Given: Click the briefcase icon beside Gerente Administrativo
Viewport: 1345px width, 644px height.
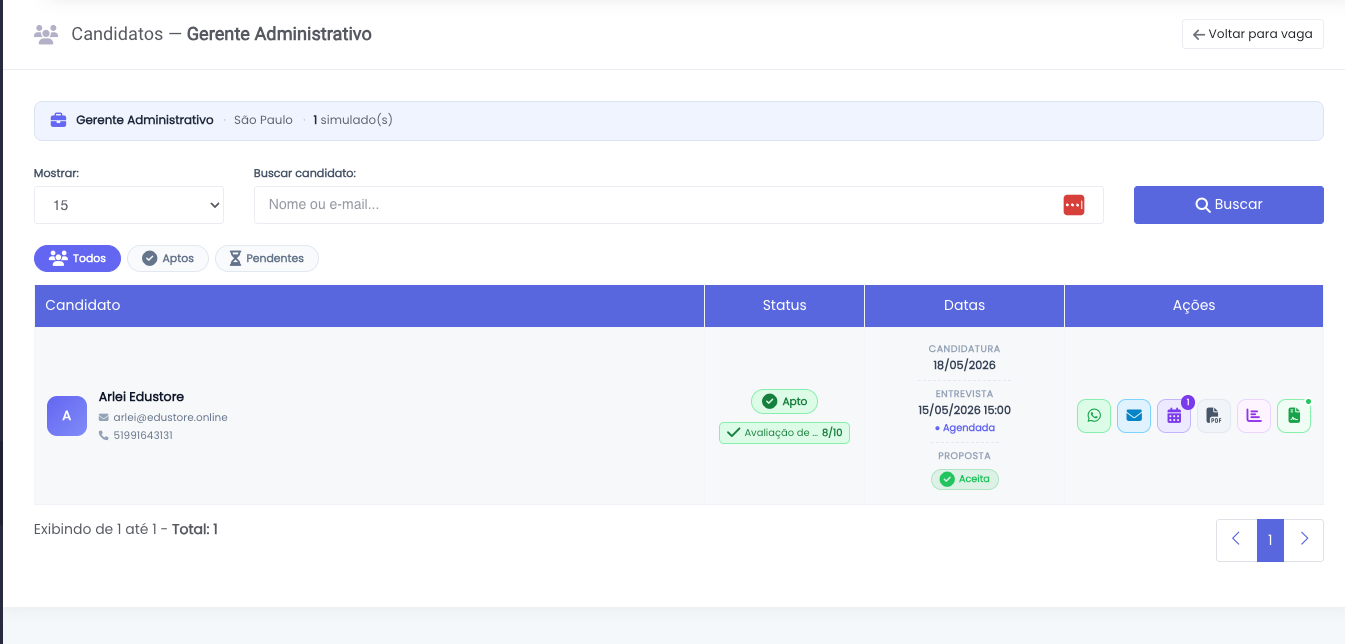Looking at the screenshot, I should [58, 120].
